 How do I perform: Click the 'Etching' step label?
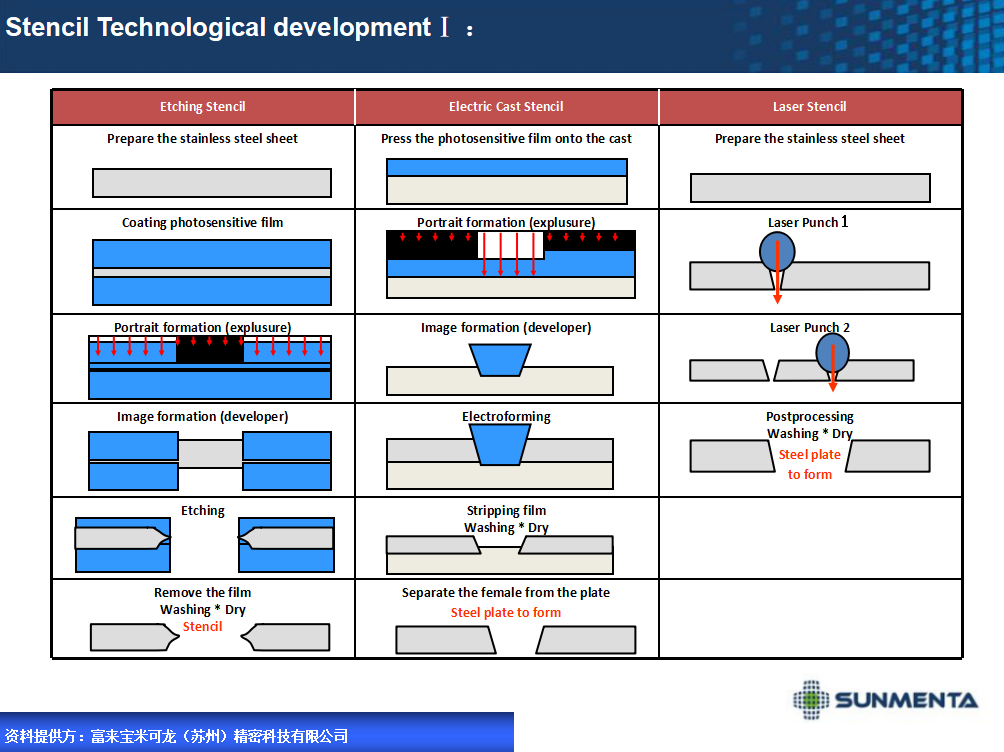coord(203,511)
